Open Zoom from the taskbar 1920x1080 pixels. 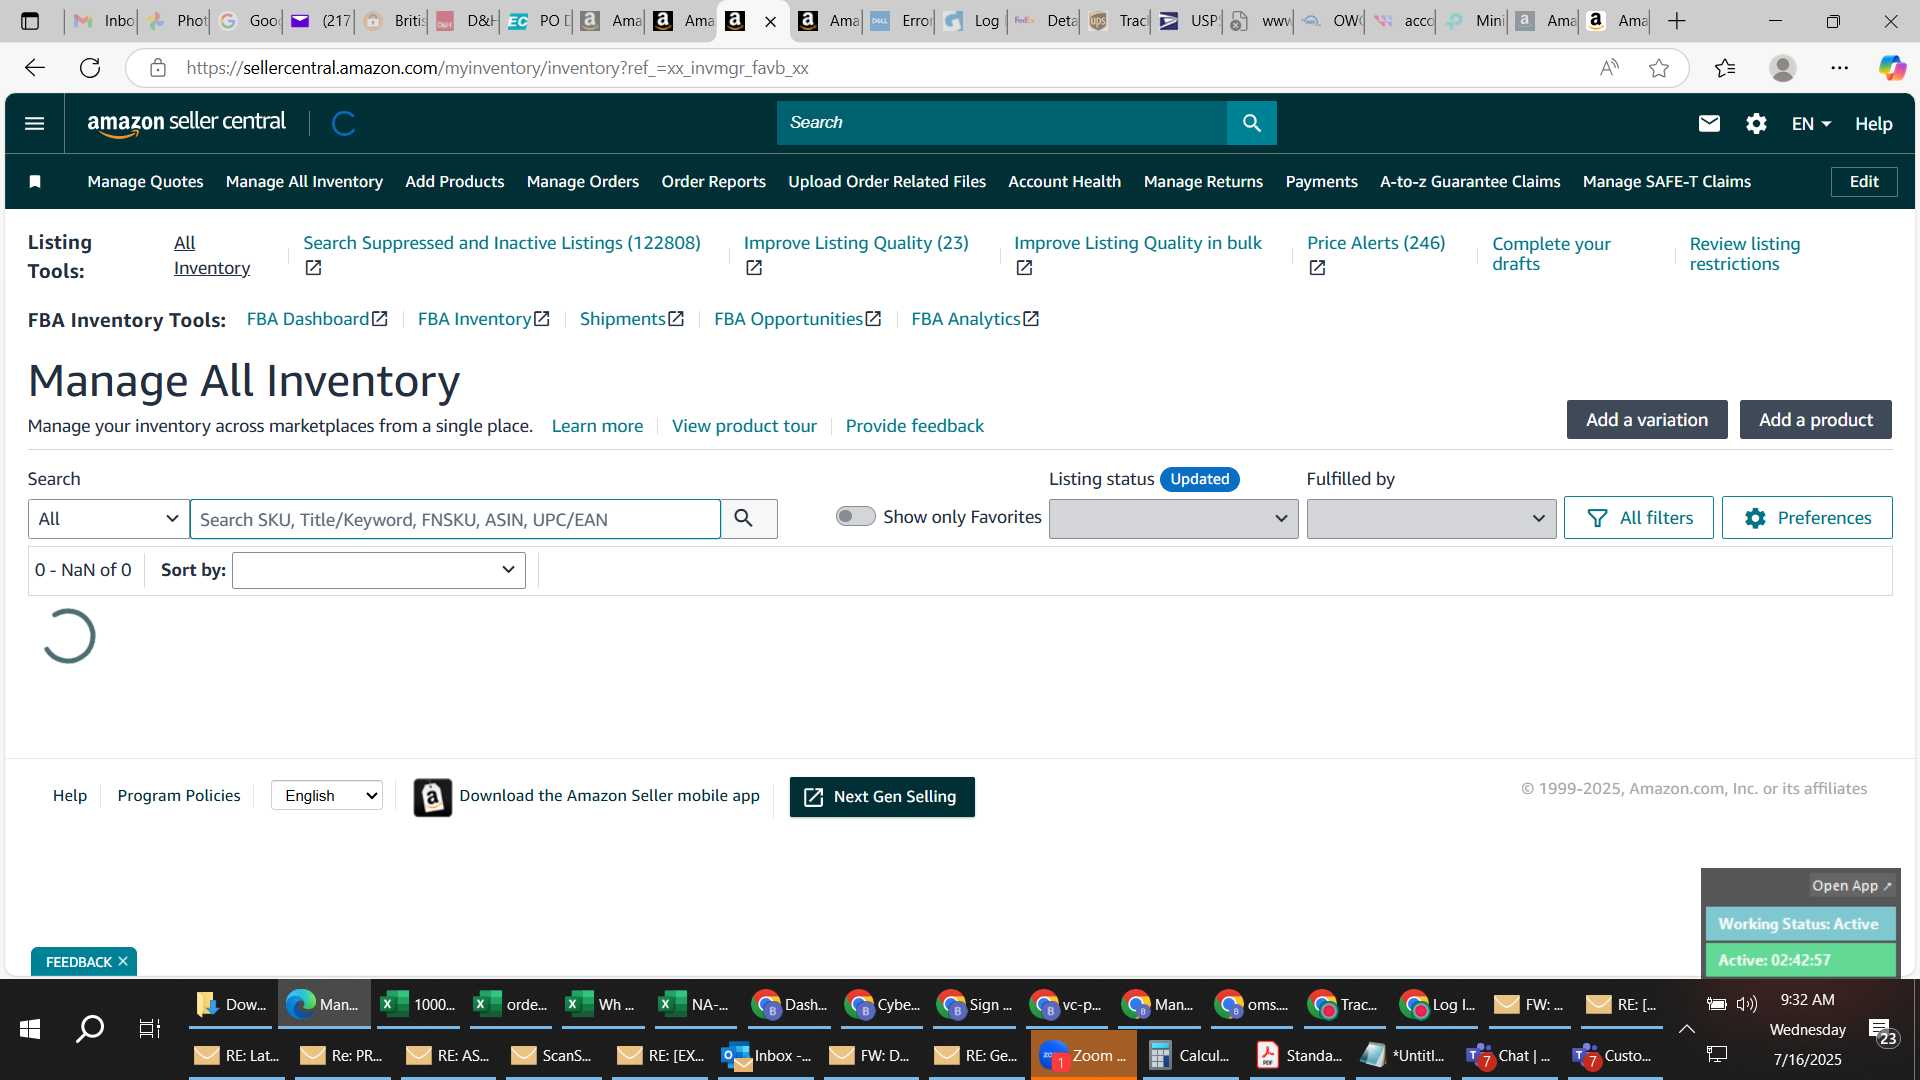click(1083, 1055)
